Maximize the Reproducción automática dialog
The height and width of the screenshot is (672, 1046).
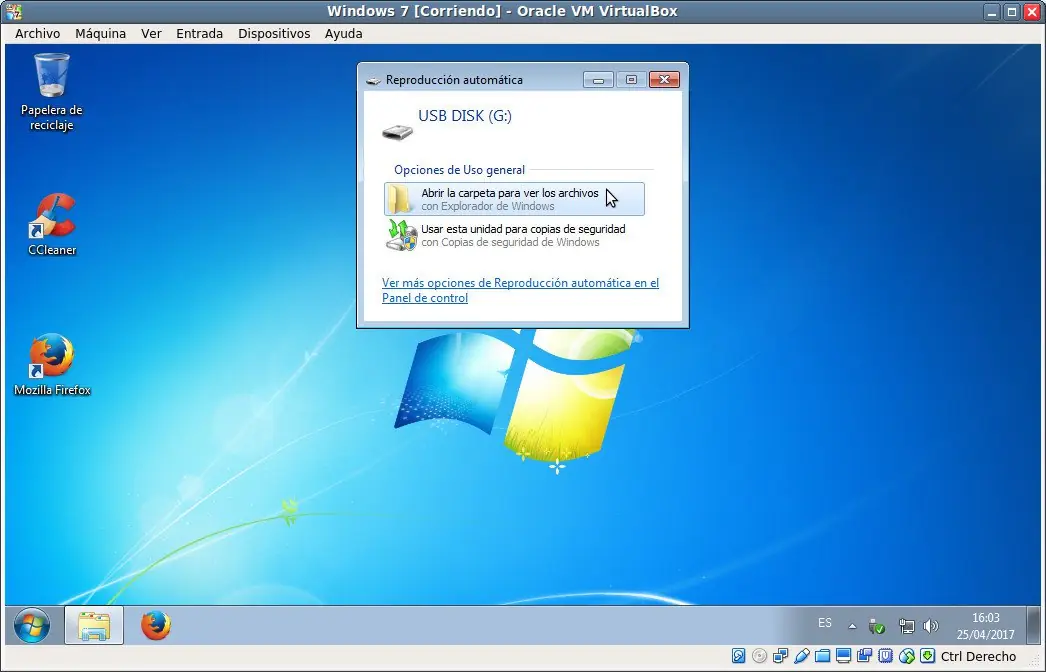(x=631, y=80)
